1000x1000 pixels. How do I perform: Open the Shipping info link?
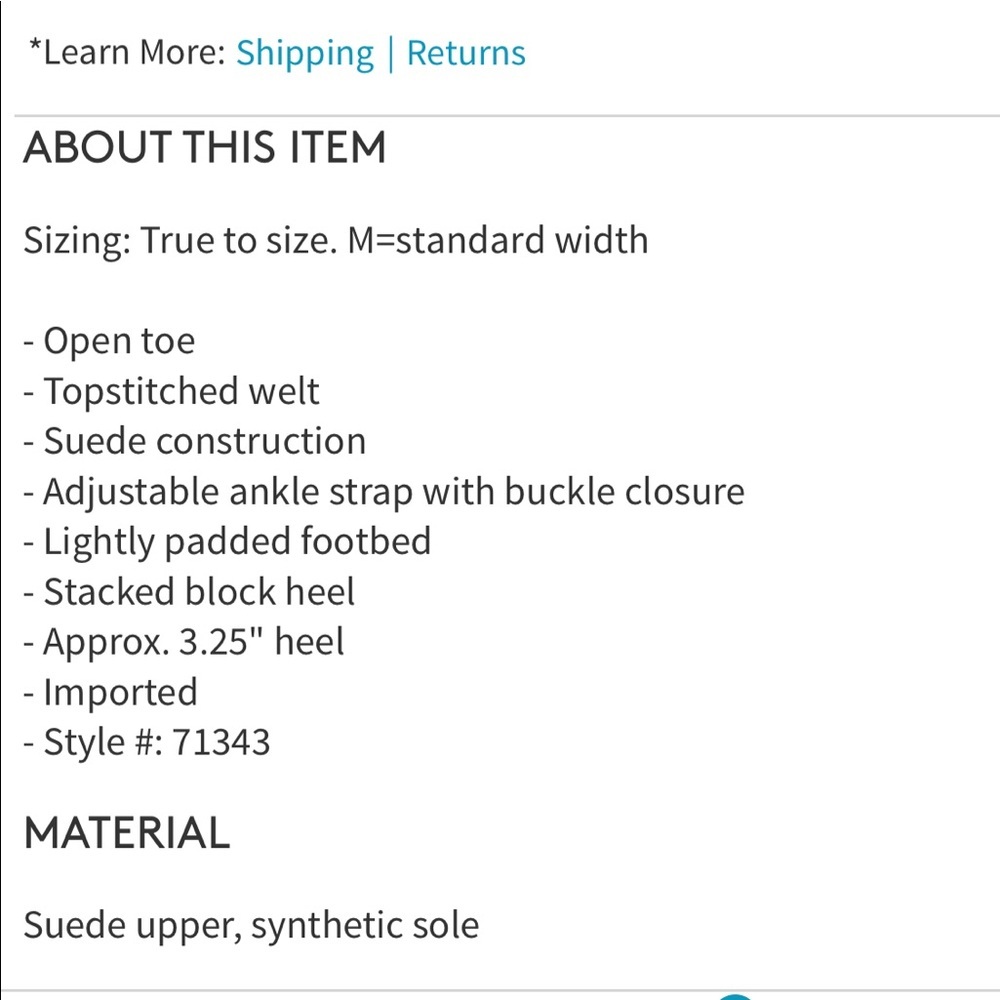(x=305, y=55)
